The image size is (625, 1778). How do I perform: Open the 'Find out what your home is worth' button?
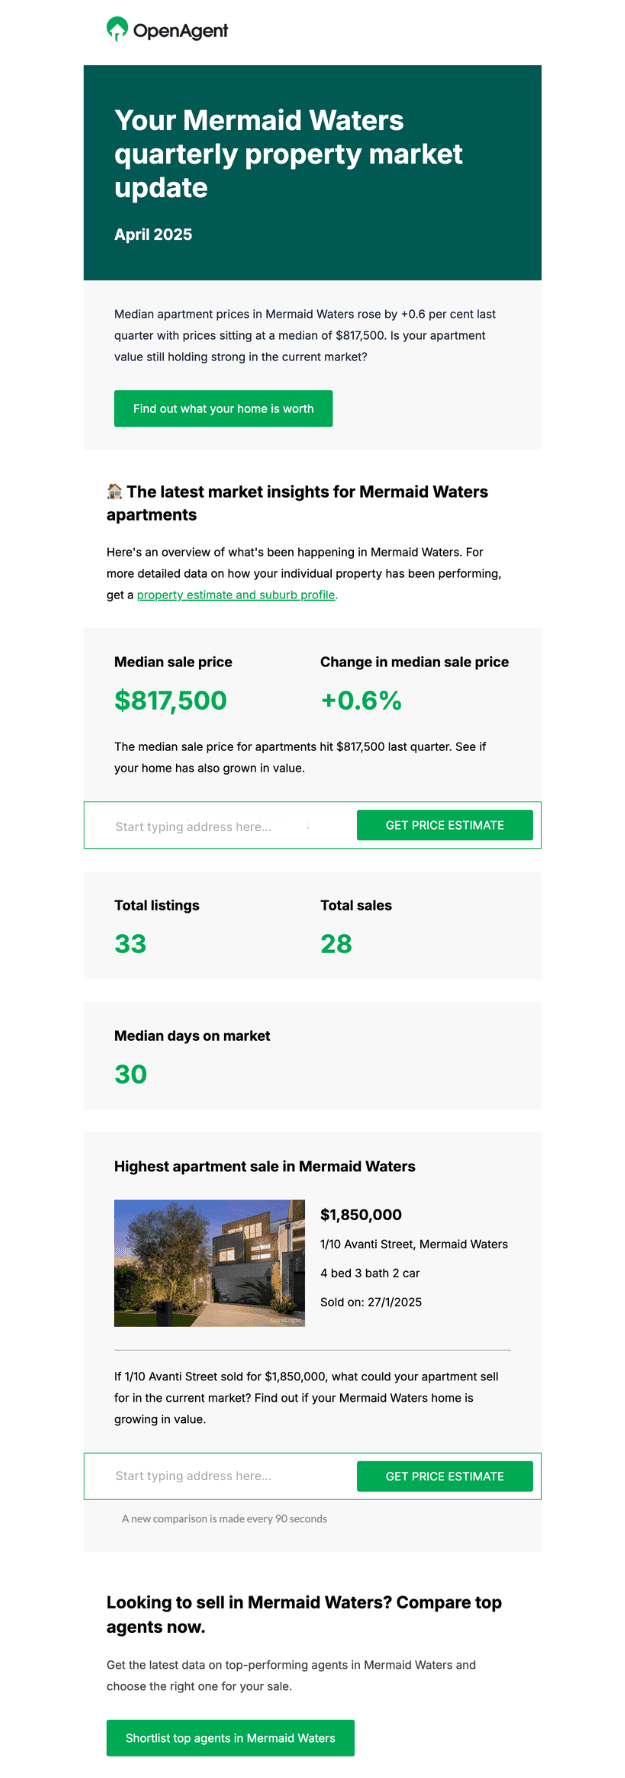[223, 409]
